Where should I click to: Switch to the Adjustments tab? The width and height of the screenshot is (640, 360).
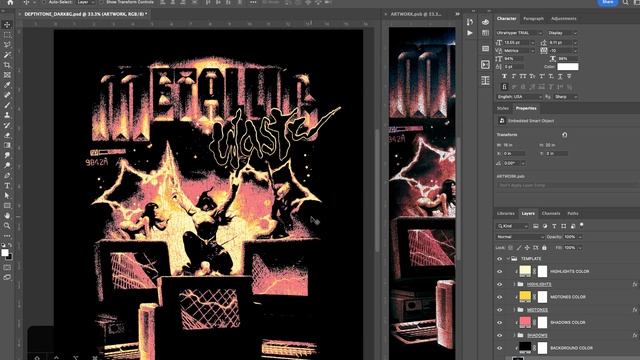coord(564,19)
